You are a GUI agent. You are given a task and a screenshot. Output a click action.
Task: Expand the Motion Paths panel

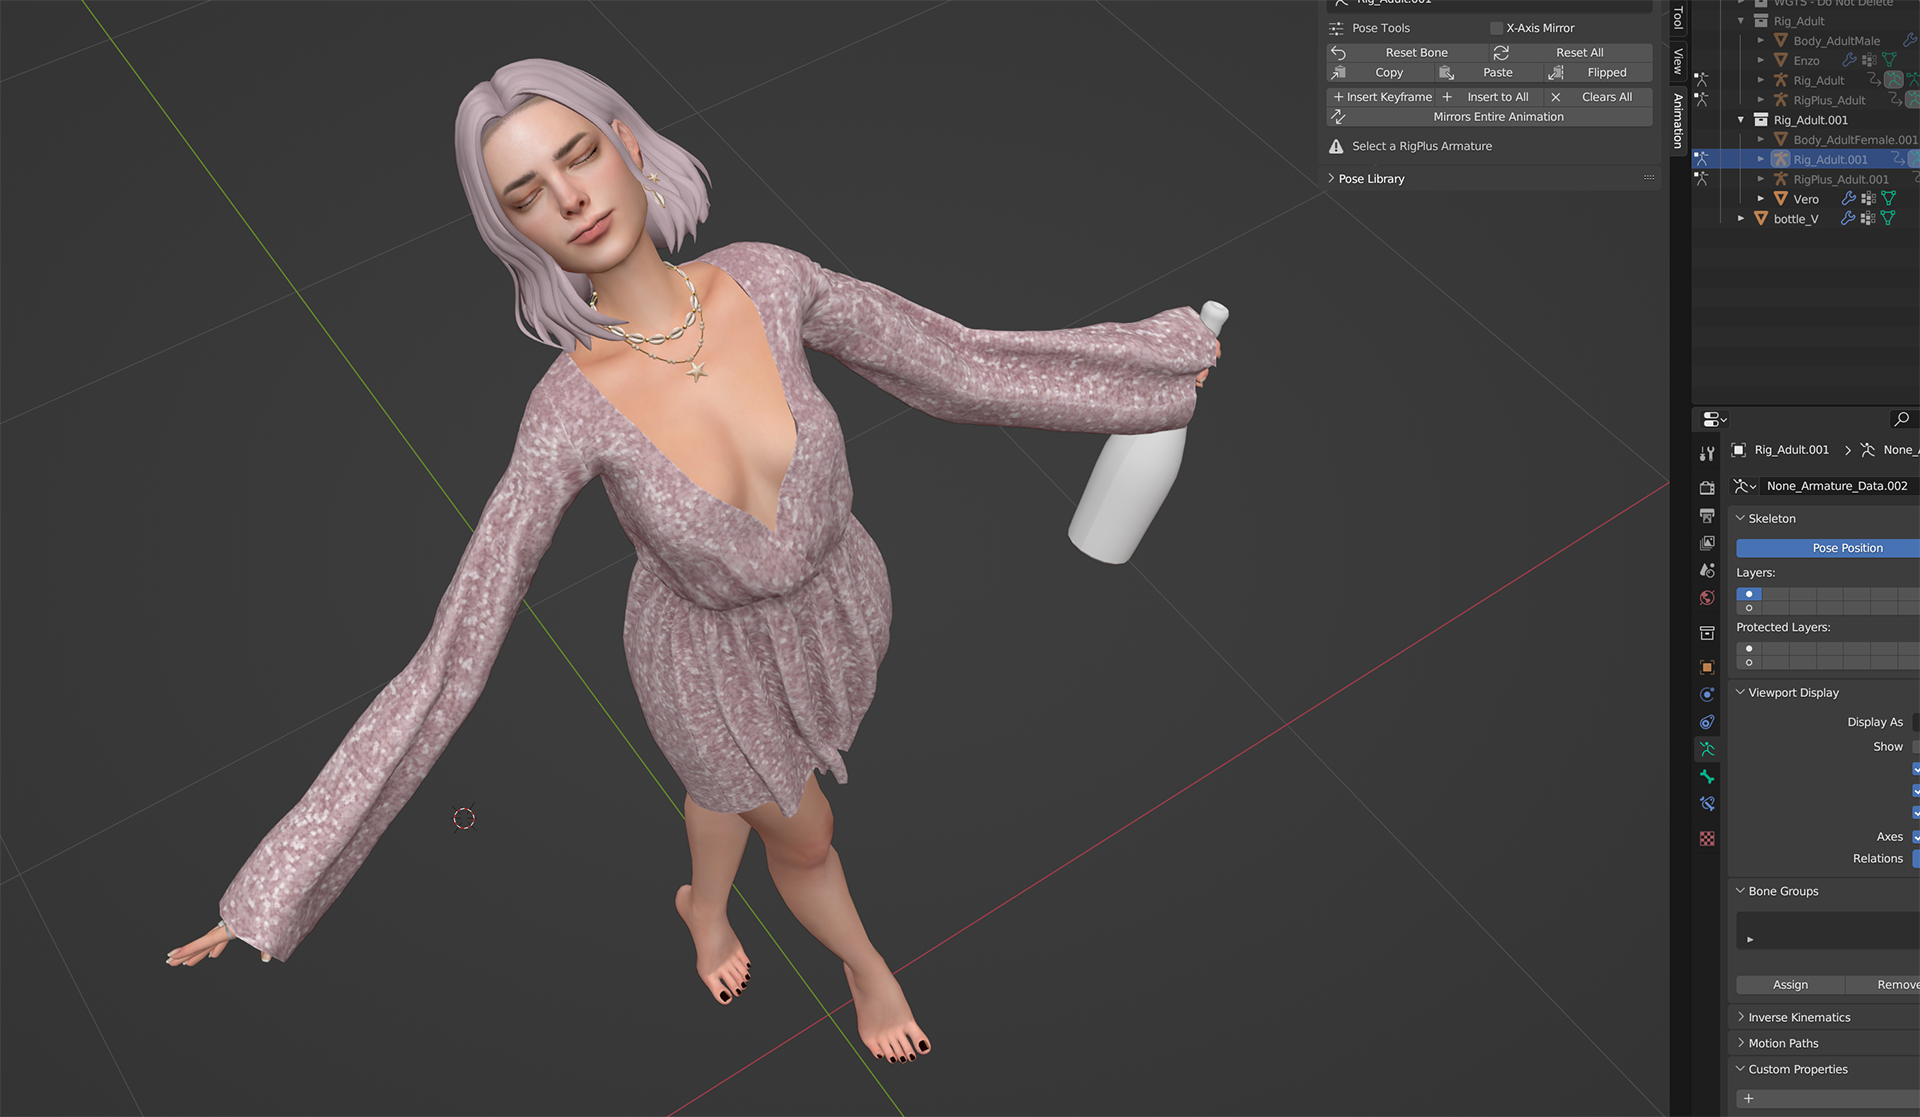coord(1740,1043)
